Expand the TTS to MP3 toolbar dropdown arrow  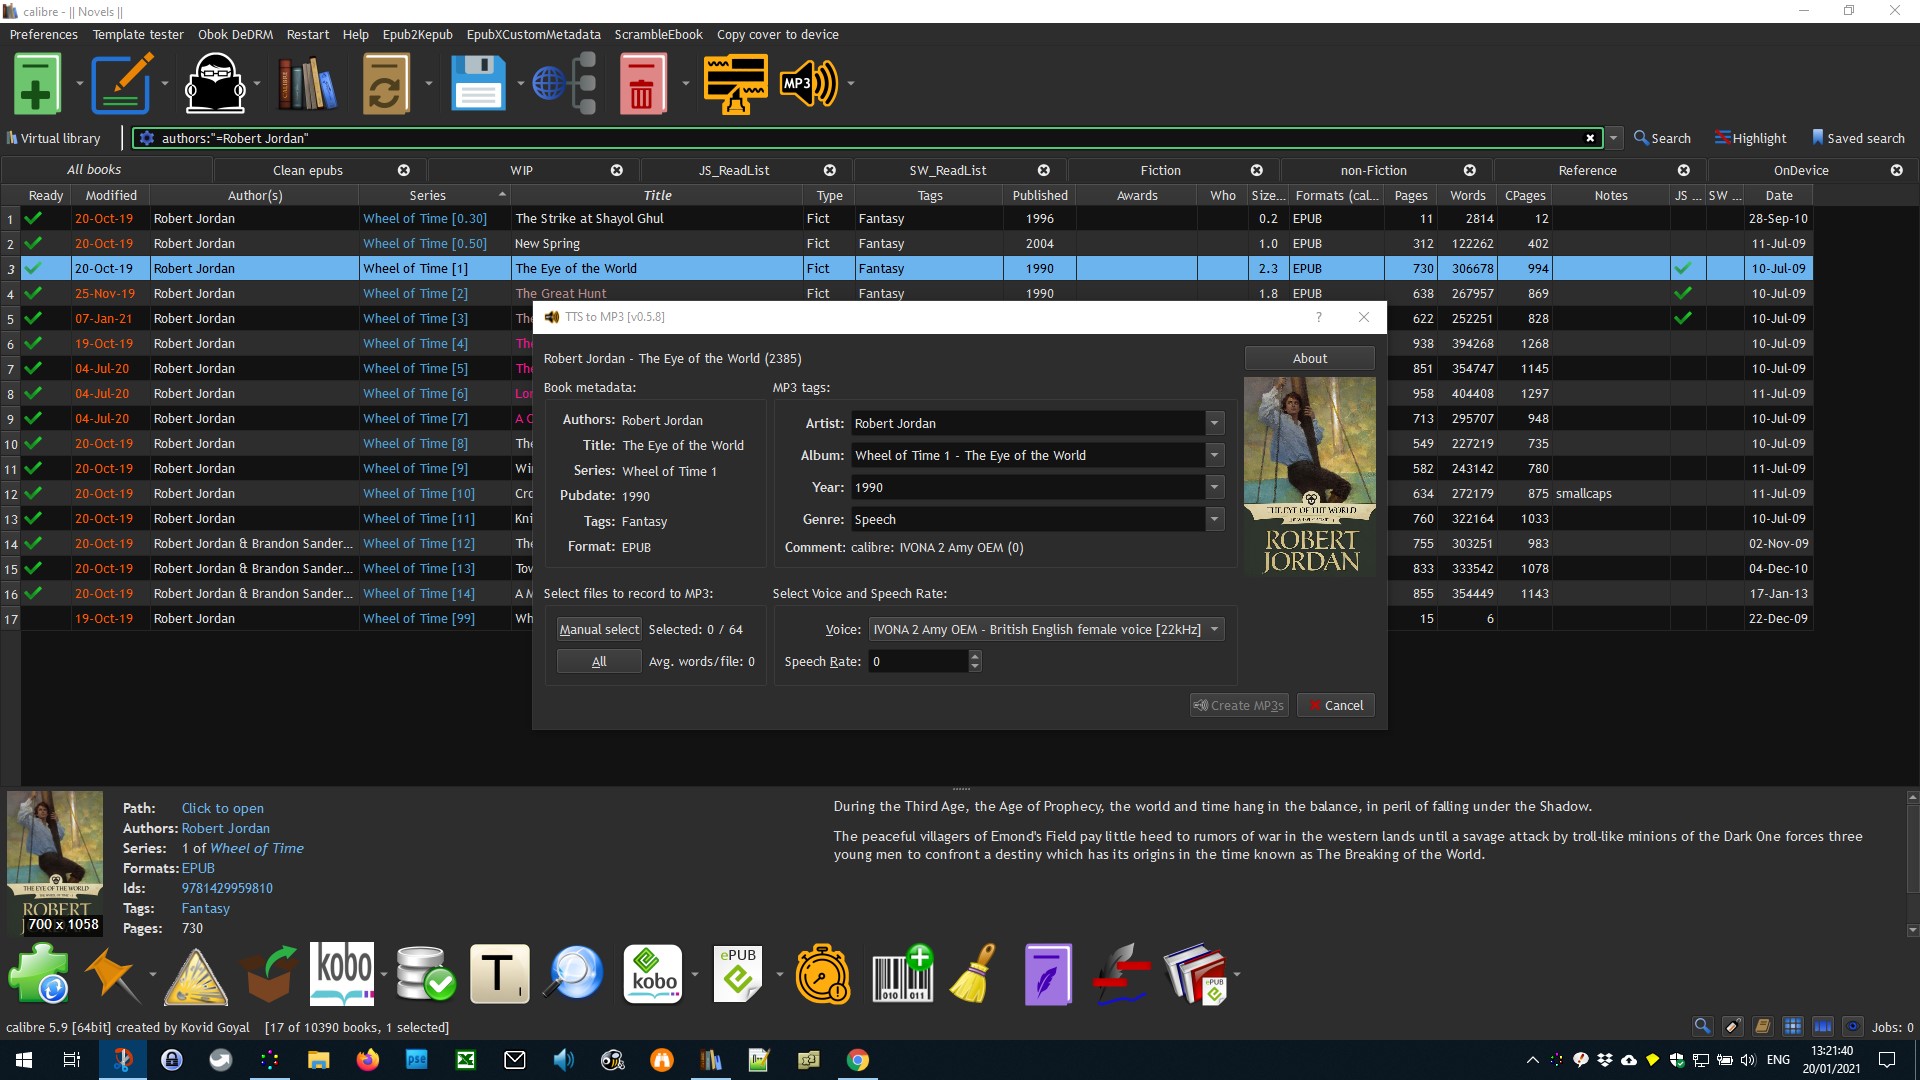pos(850,84)
